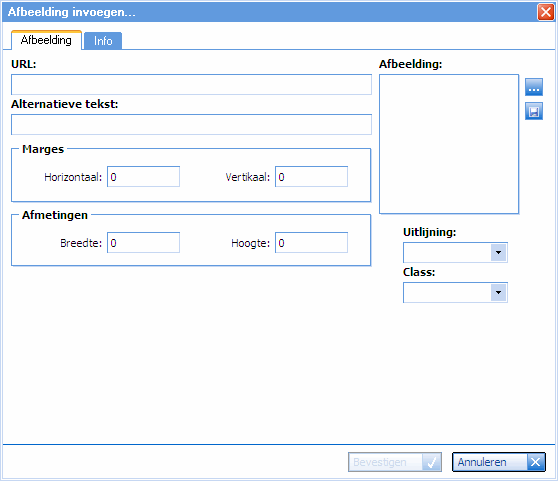The width and height of the screenshot is (558, 481).
Task: Select the Afbeelding tab
Action: click(x=46, y=40)
